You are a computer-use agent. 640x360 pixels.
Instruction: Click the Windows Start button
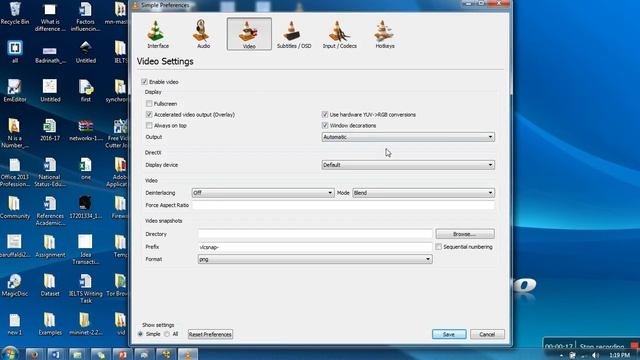point(10,353)
